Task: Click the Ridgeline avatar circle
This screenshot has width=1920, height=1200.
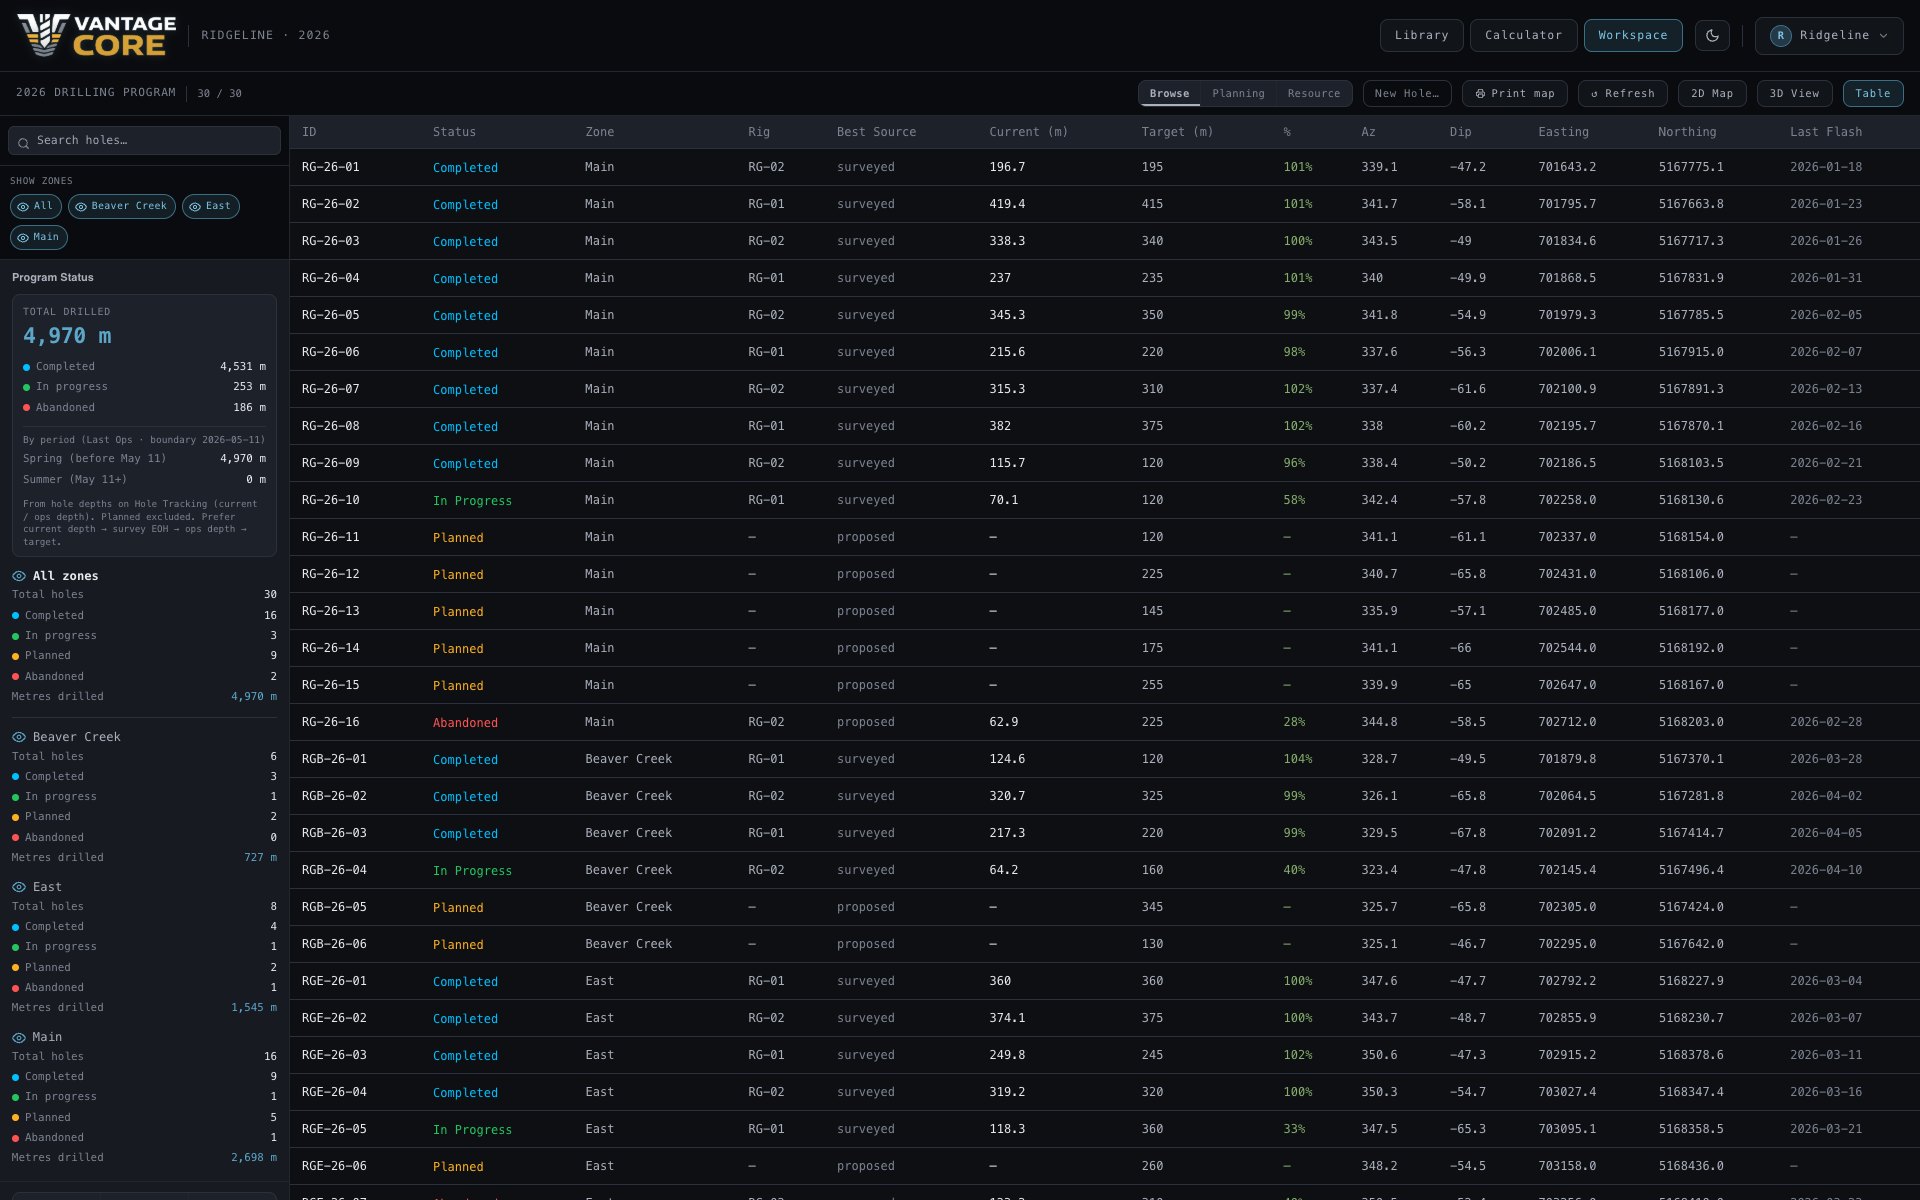Action: point(1780,35)
